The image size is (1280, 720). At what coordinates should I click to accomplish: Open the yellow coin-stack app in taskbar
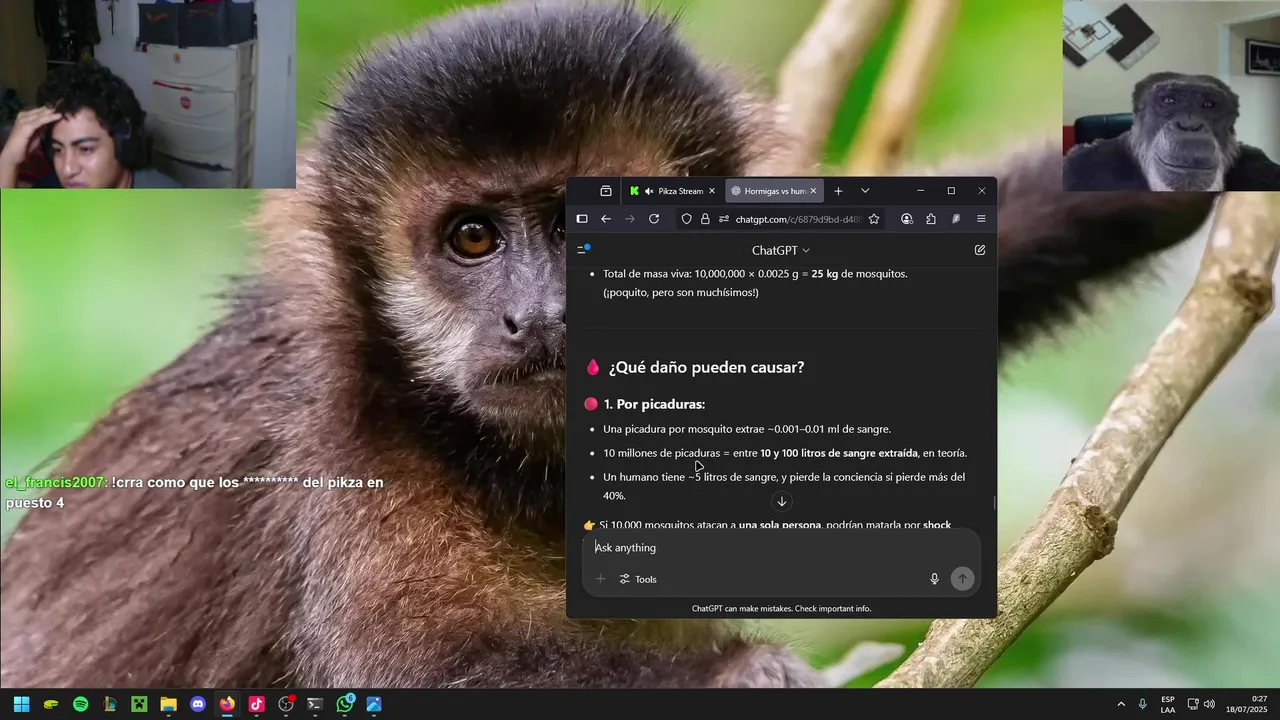[51, 704]
